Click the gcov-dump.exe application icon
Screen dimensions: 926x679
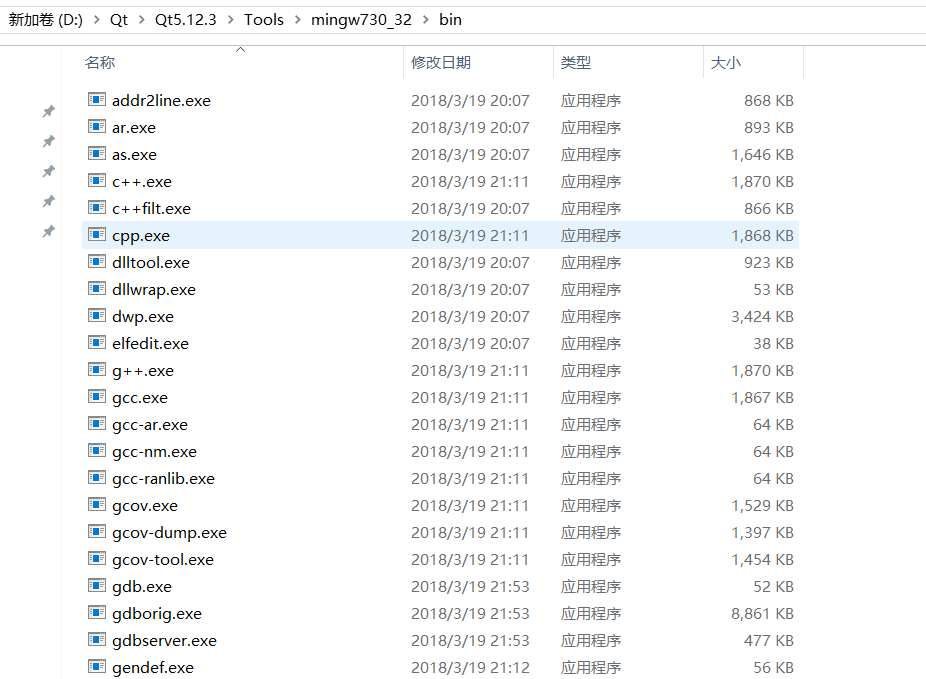97,532
